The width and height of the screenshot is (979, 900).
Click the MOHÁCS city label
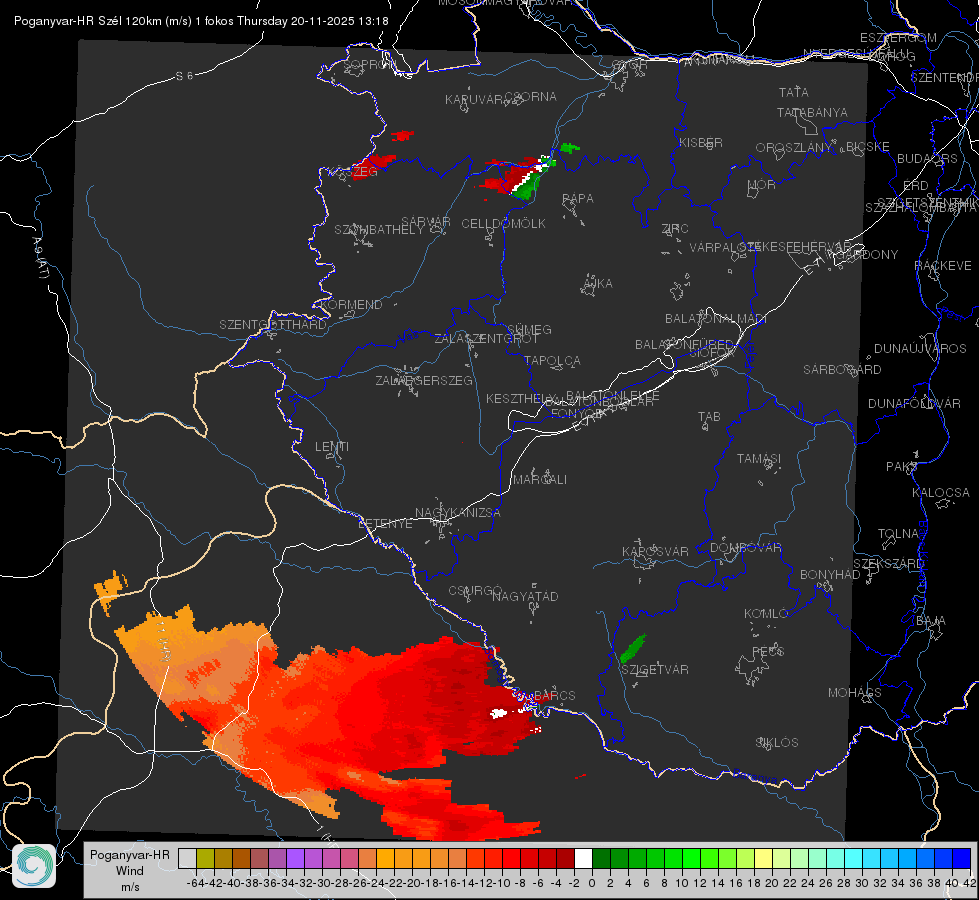pyautogui.click(x=855, y=692)
